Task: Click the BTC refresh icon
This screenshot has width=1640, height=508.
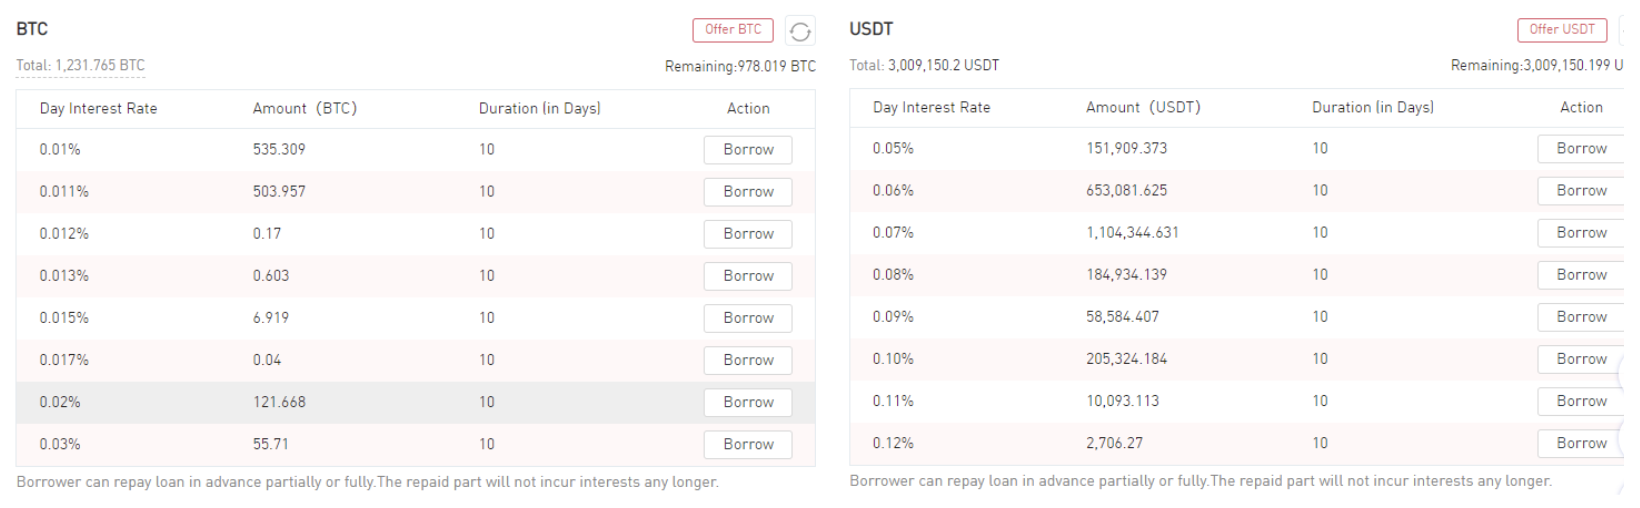Action: (x=800, y=31)
